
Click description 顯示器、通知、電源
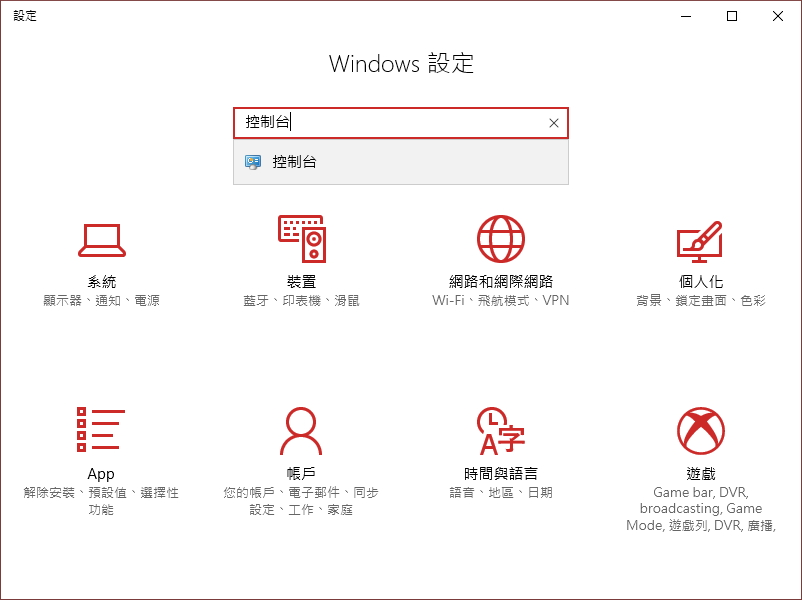101,300
